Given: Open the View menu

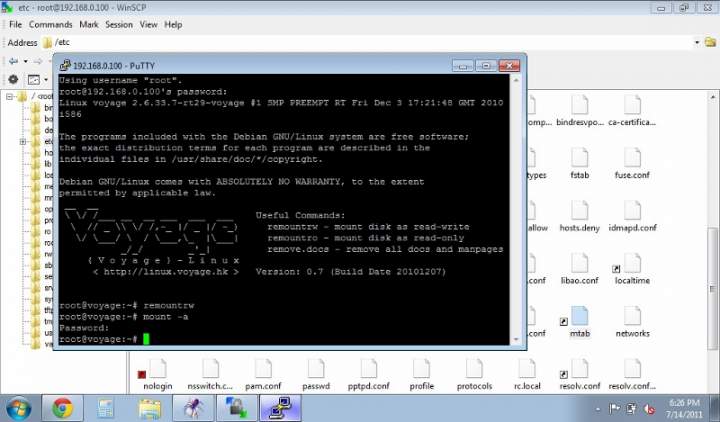Looking at the screenshot, I should [148, 24].
